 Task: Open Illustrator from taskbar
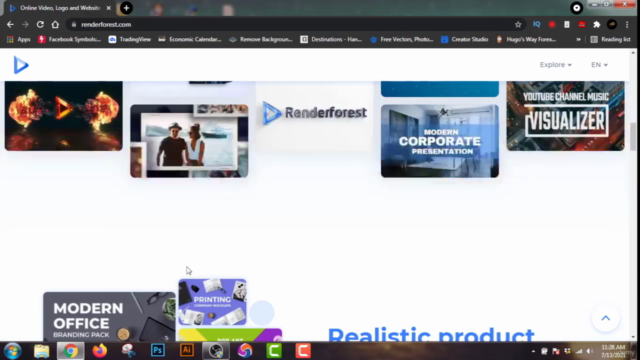[187, 351]
